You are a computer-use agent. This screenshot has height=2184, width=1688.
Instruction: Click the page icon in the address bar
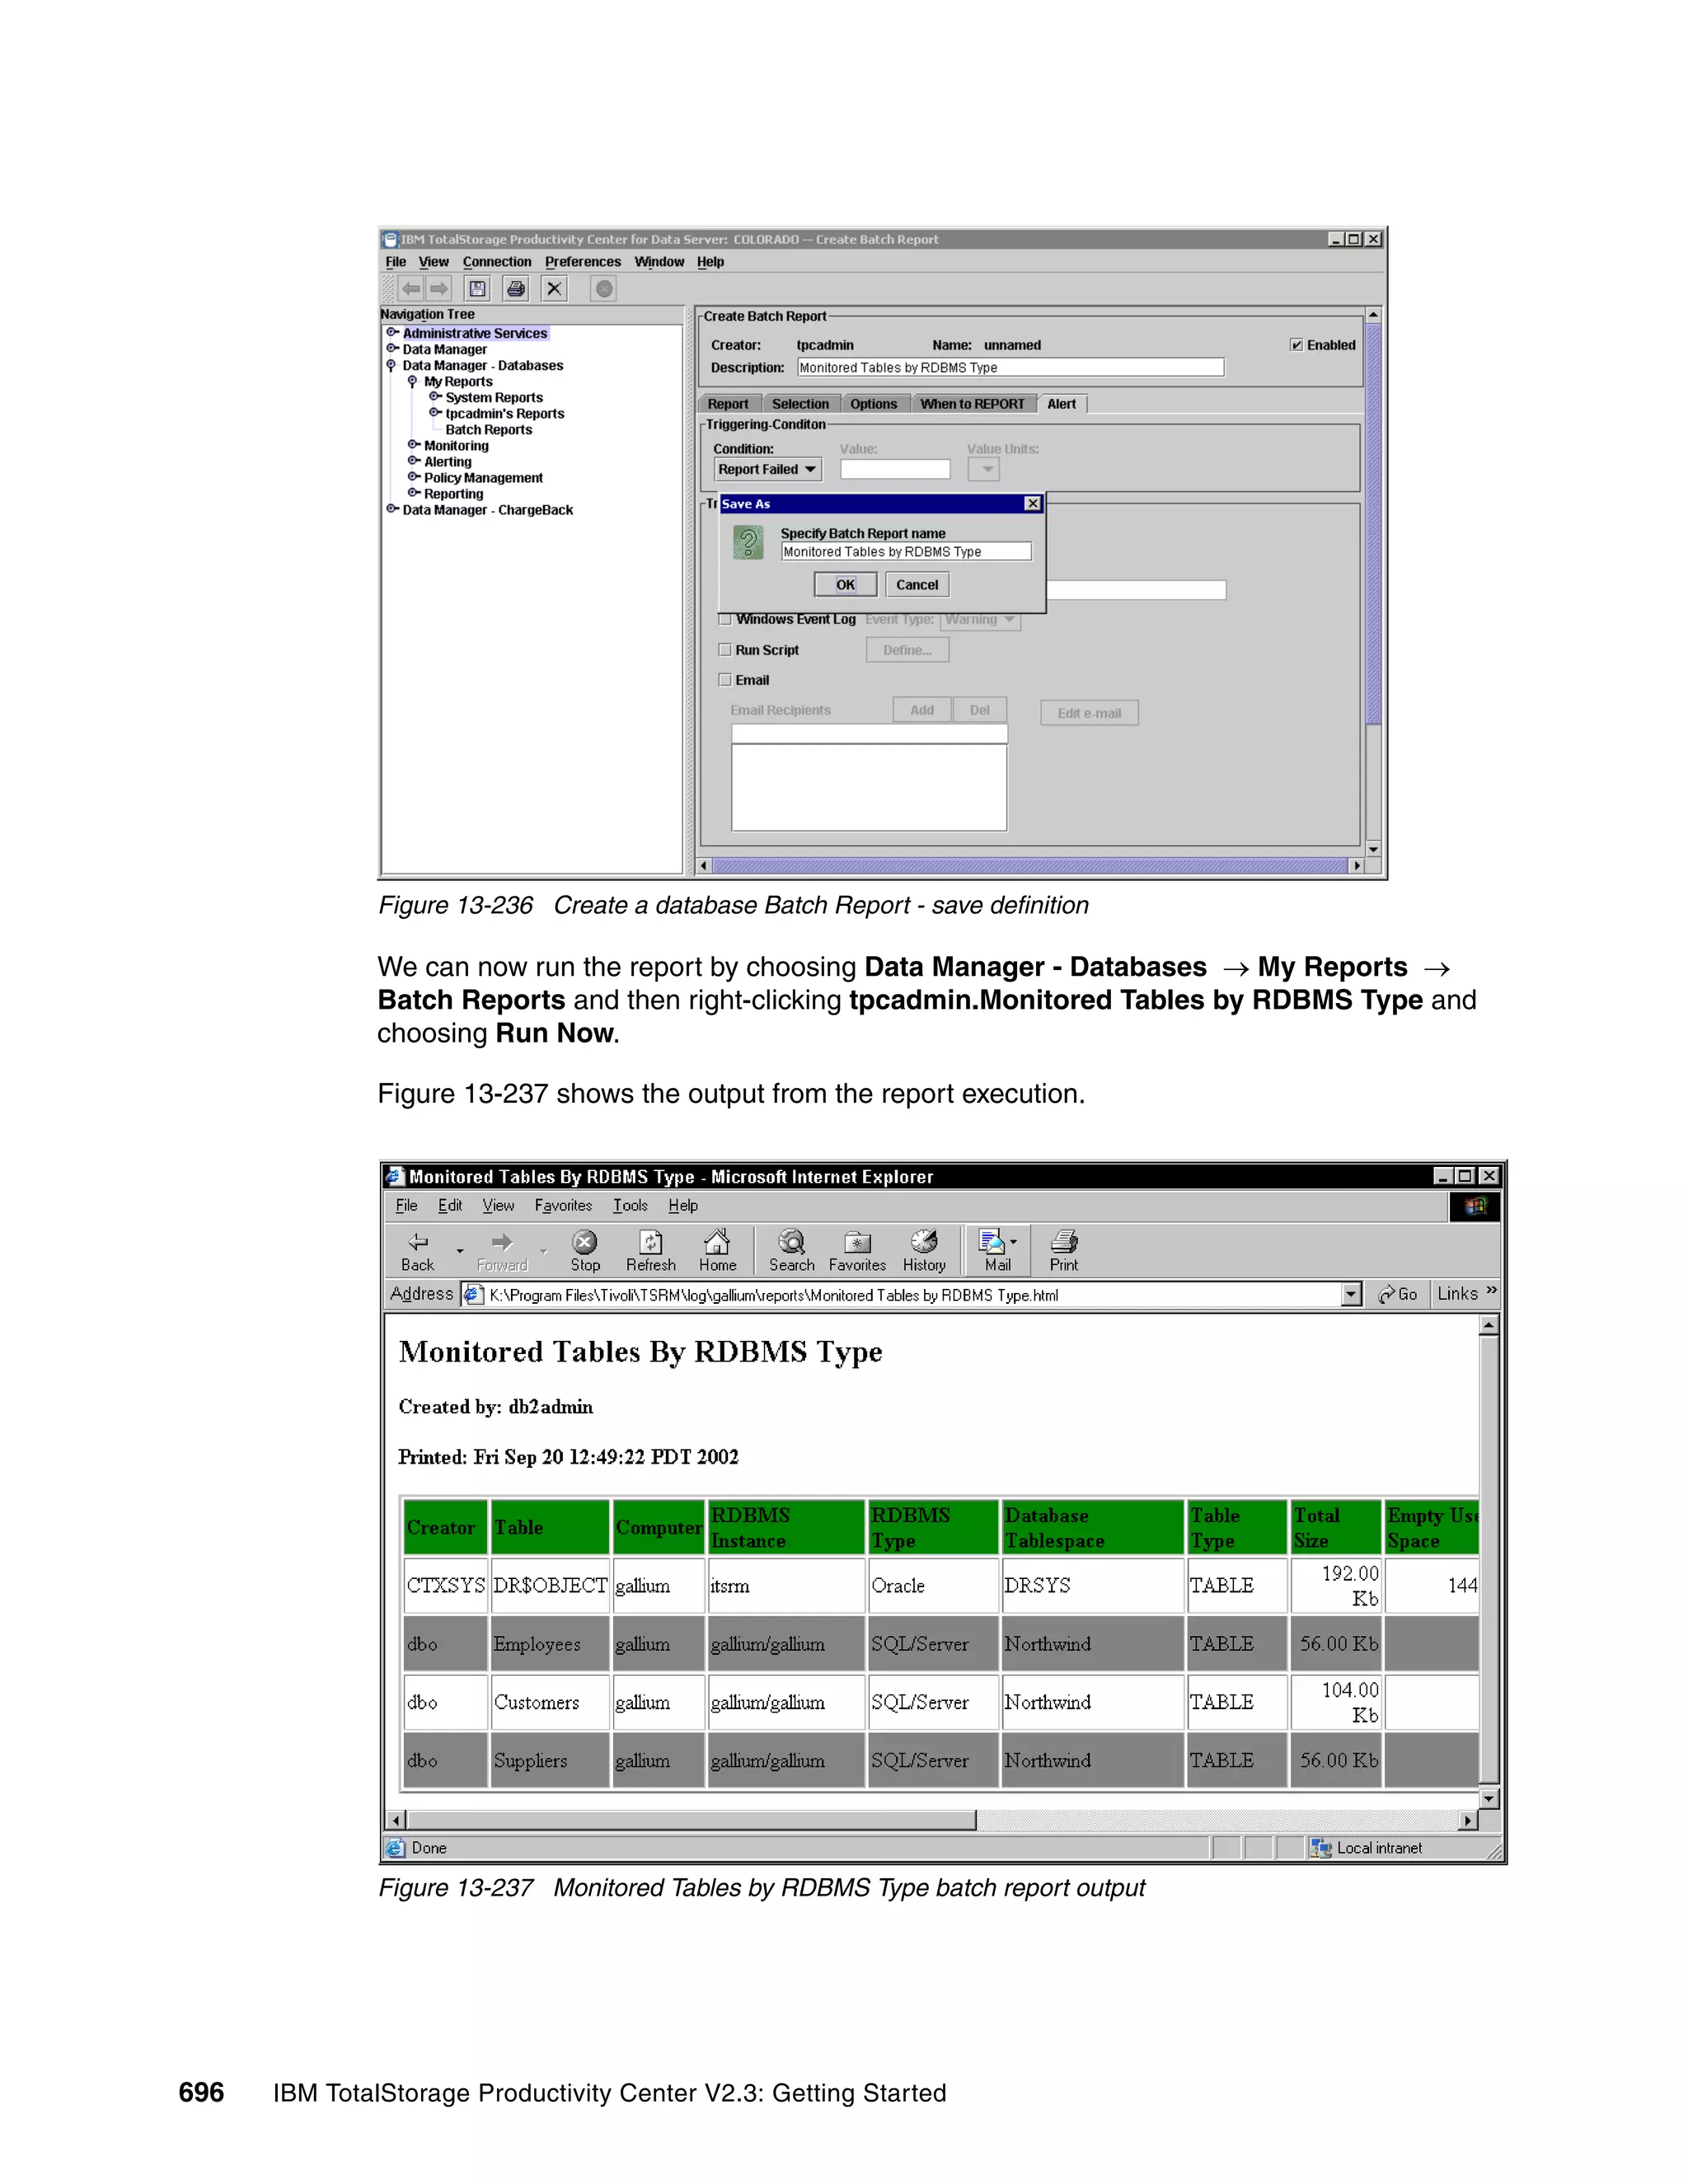click(474, 1294)
